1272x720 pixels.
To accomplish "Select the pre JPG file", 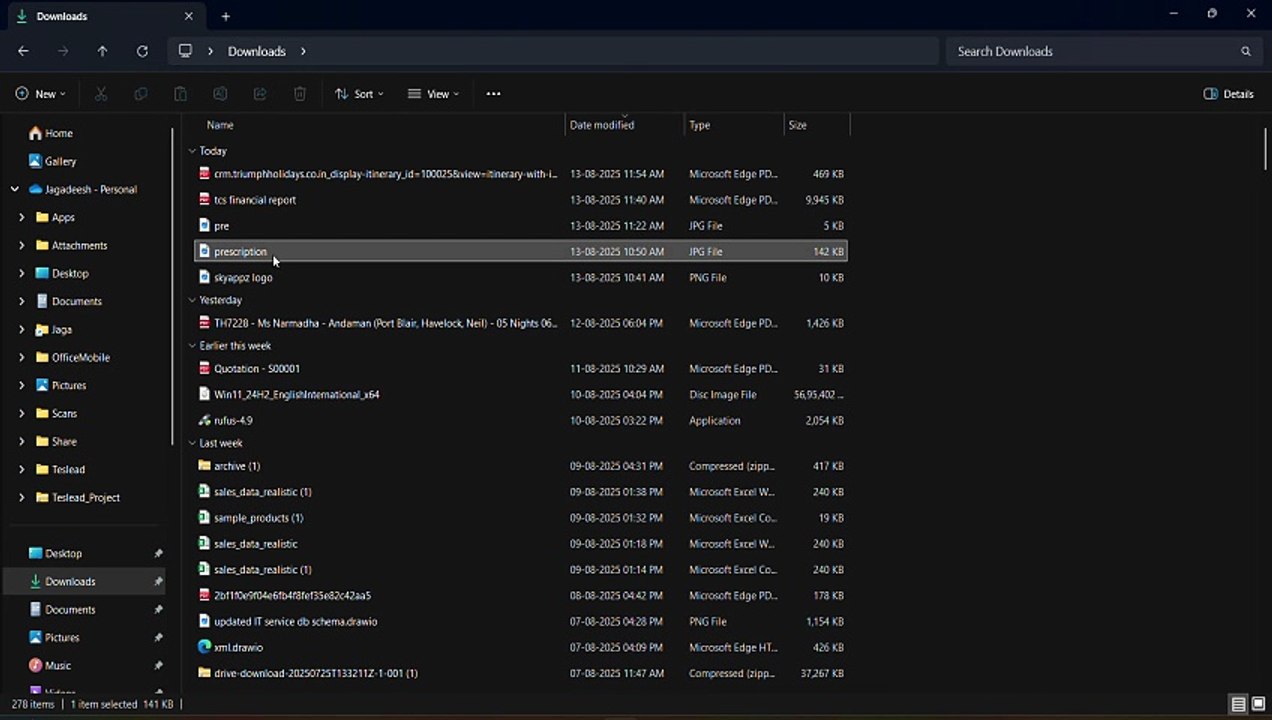I will [520, 226].
